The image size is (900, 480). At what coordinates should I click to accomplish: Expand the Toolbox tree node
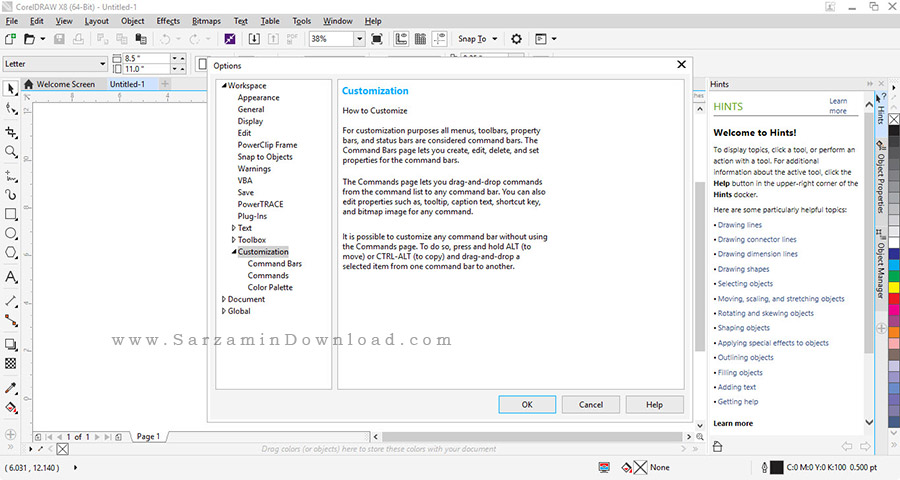234,240
